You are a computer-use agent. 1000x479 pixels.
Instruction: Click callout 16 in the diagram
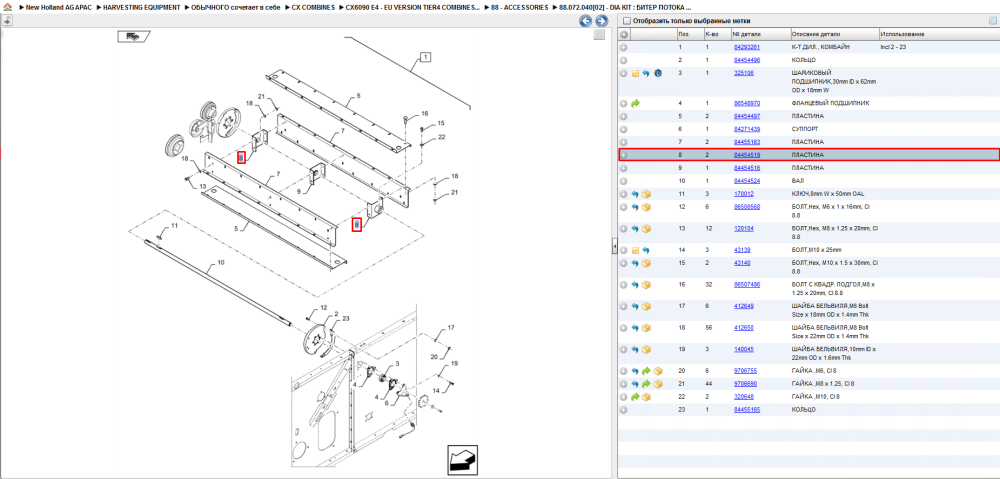pos(425,114)
